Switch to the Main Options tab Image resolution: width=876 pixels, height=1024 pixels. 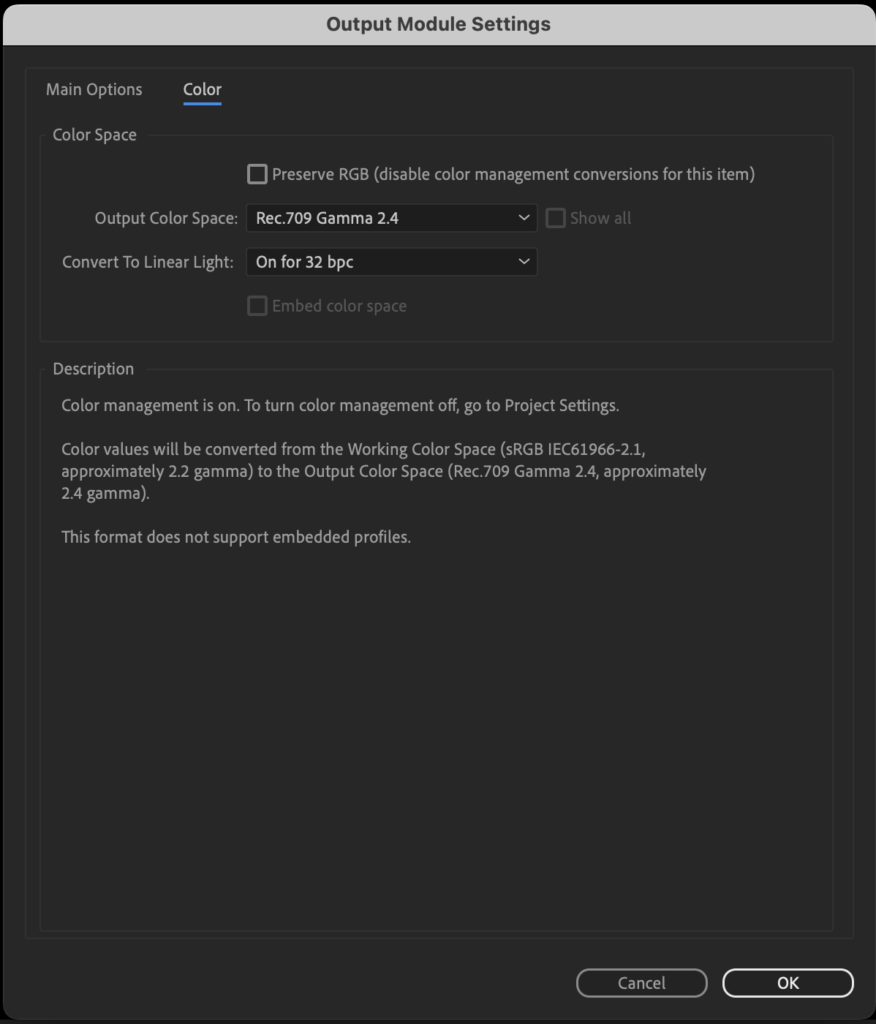coord(94,89)
